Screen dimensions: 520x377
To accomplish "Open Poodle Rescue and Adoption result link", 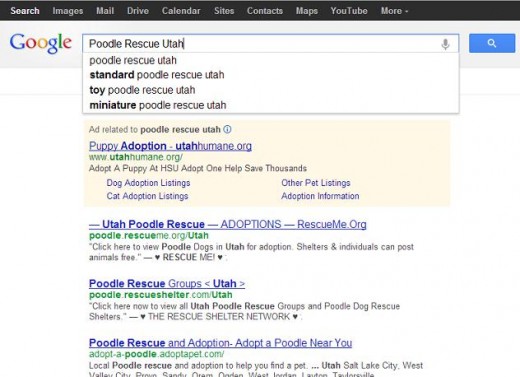I will pyautogui.click(x=220, y=343).
